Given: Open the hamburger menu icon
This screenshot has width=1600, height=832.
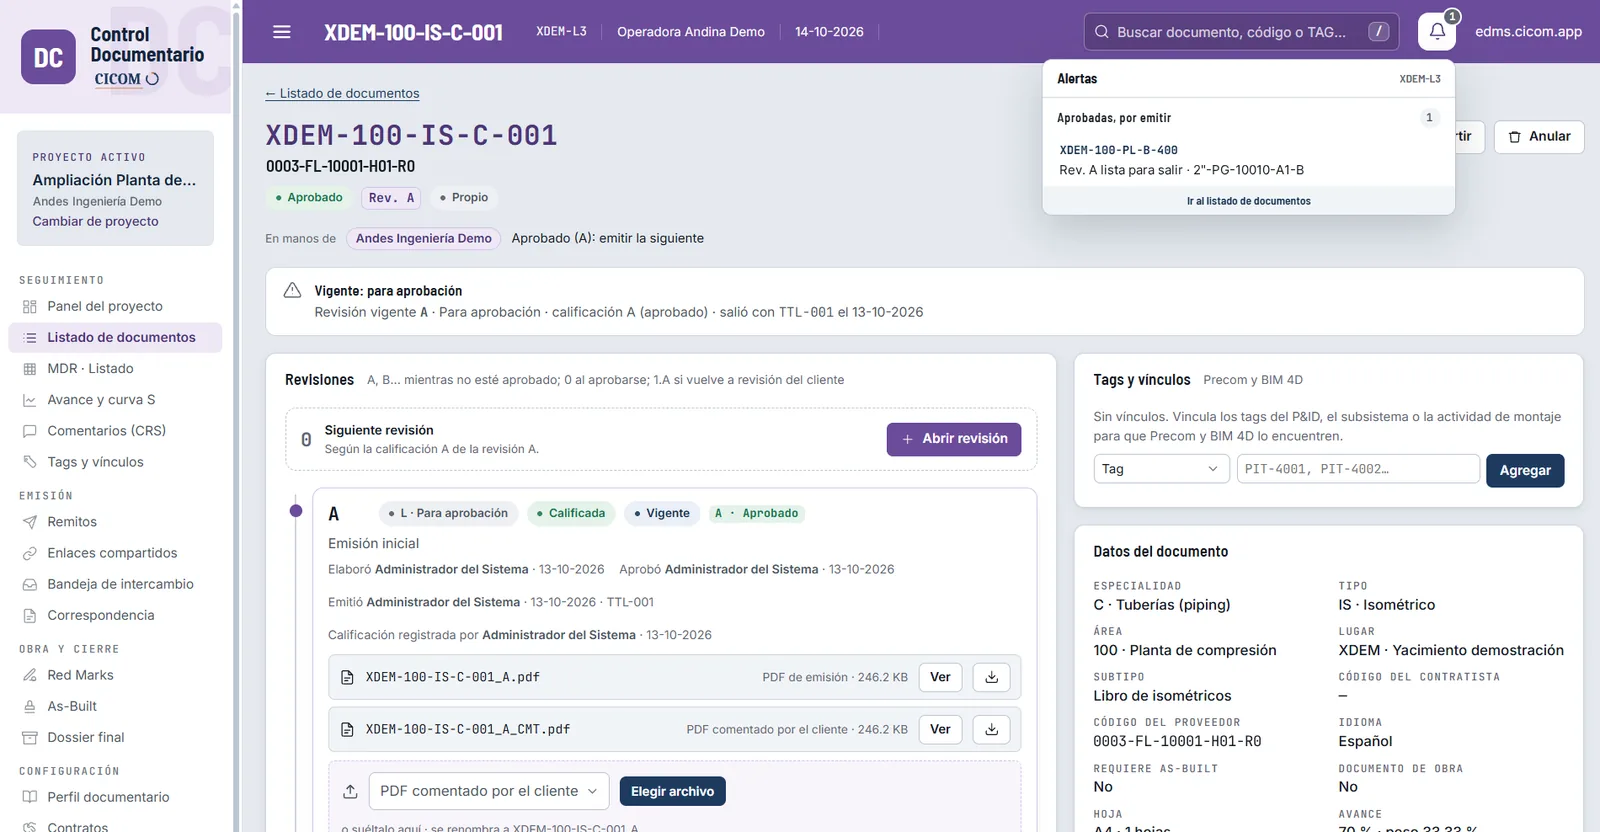Looking at the screenshot, I should pos(282,32).
